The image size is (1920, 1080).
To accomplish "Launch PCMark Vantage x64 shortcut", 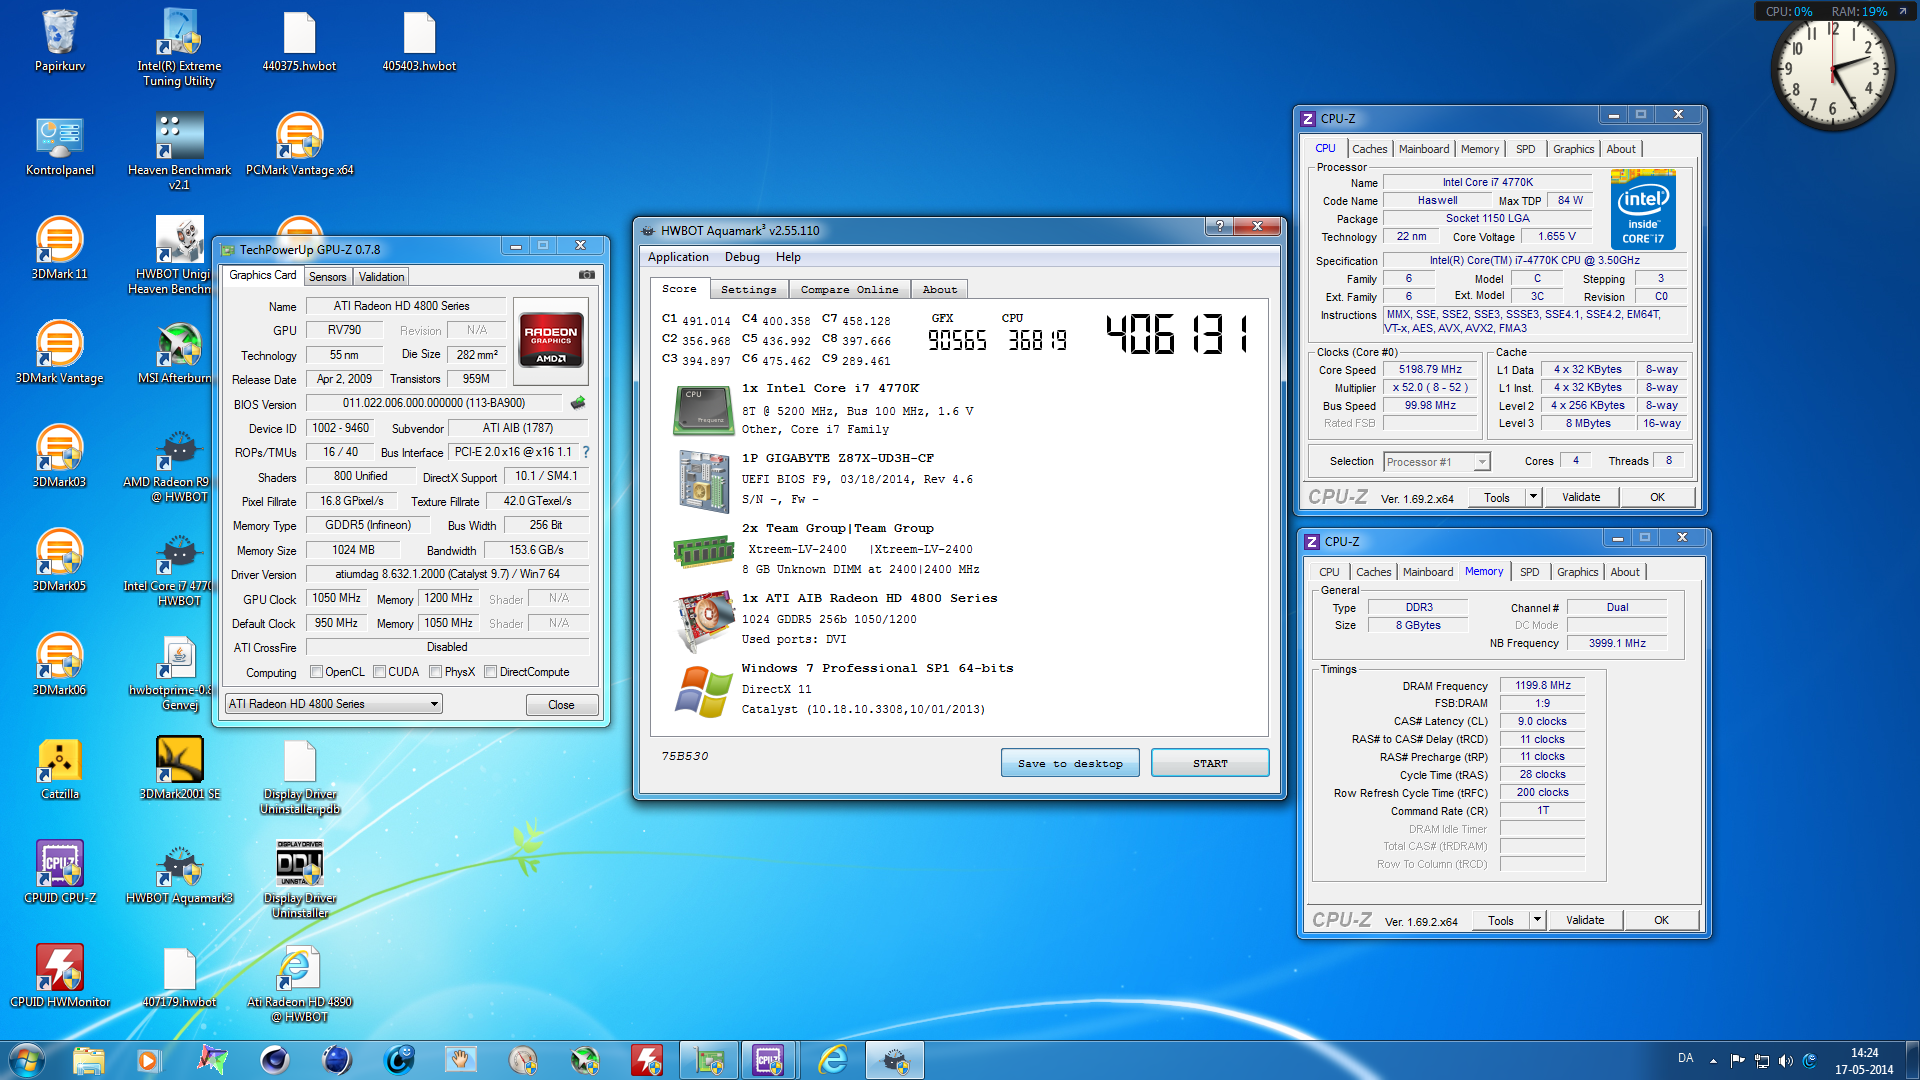I will pos(299,145).
